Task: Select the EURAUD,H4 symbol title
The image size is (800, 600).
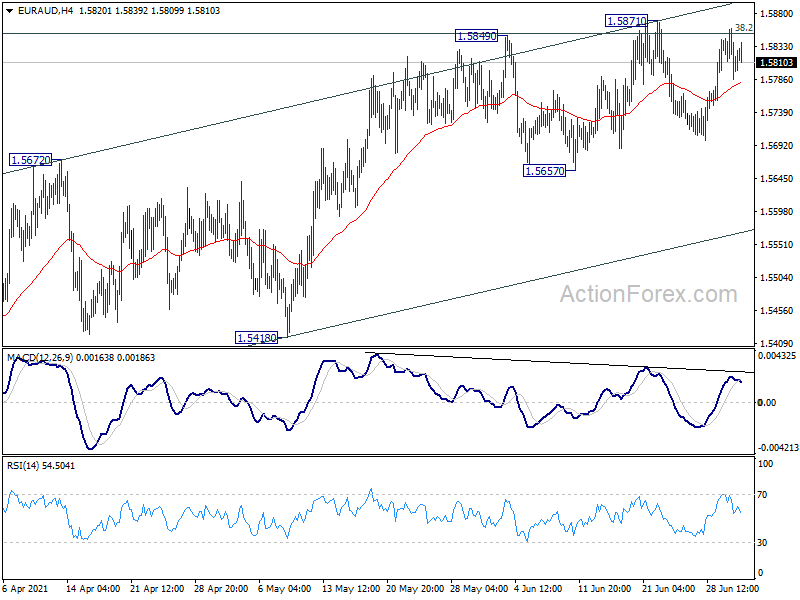Action: (45, 11)
